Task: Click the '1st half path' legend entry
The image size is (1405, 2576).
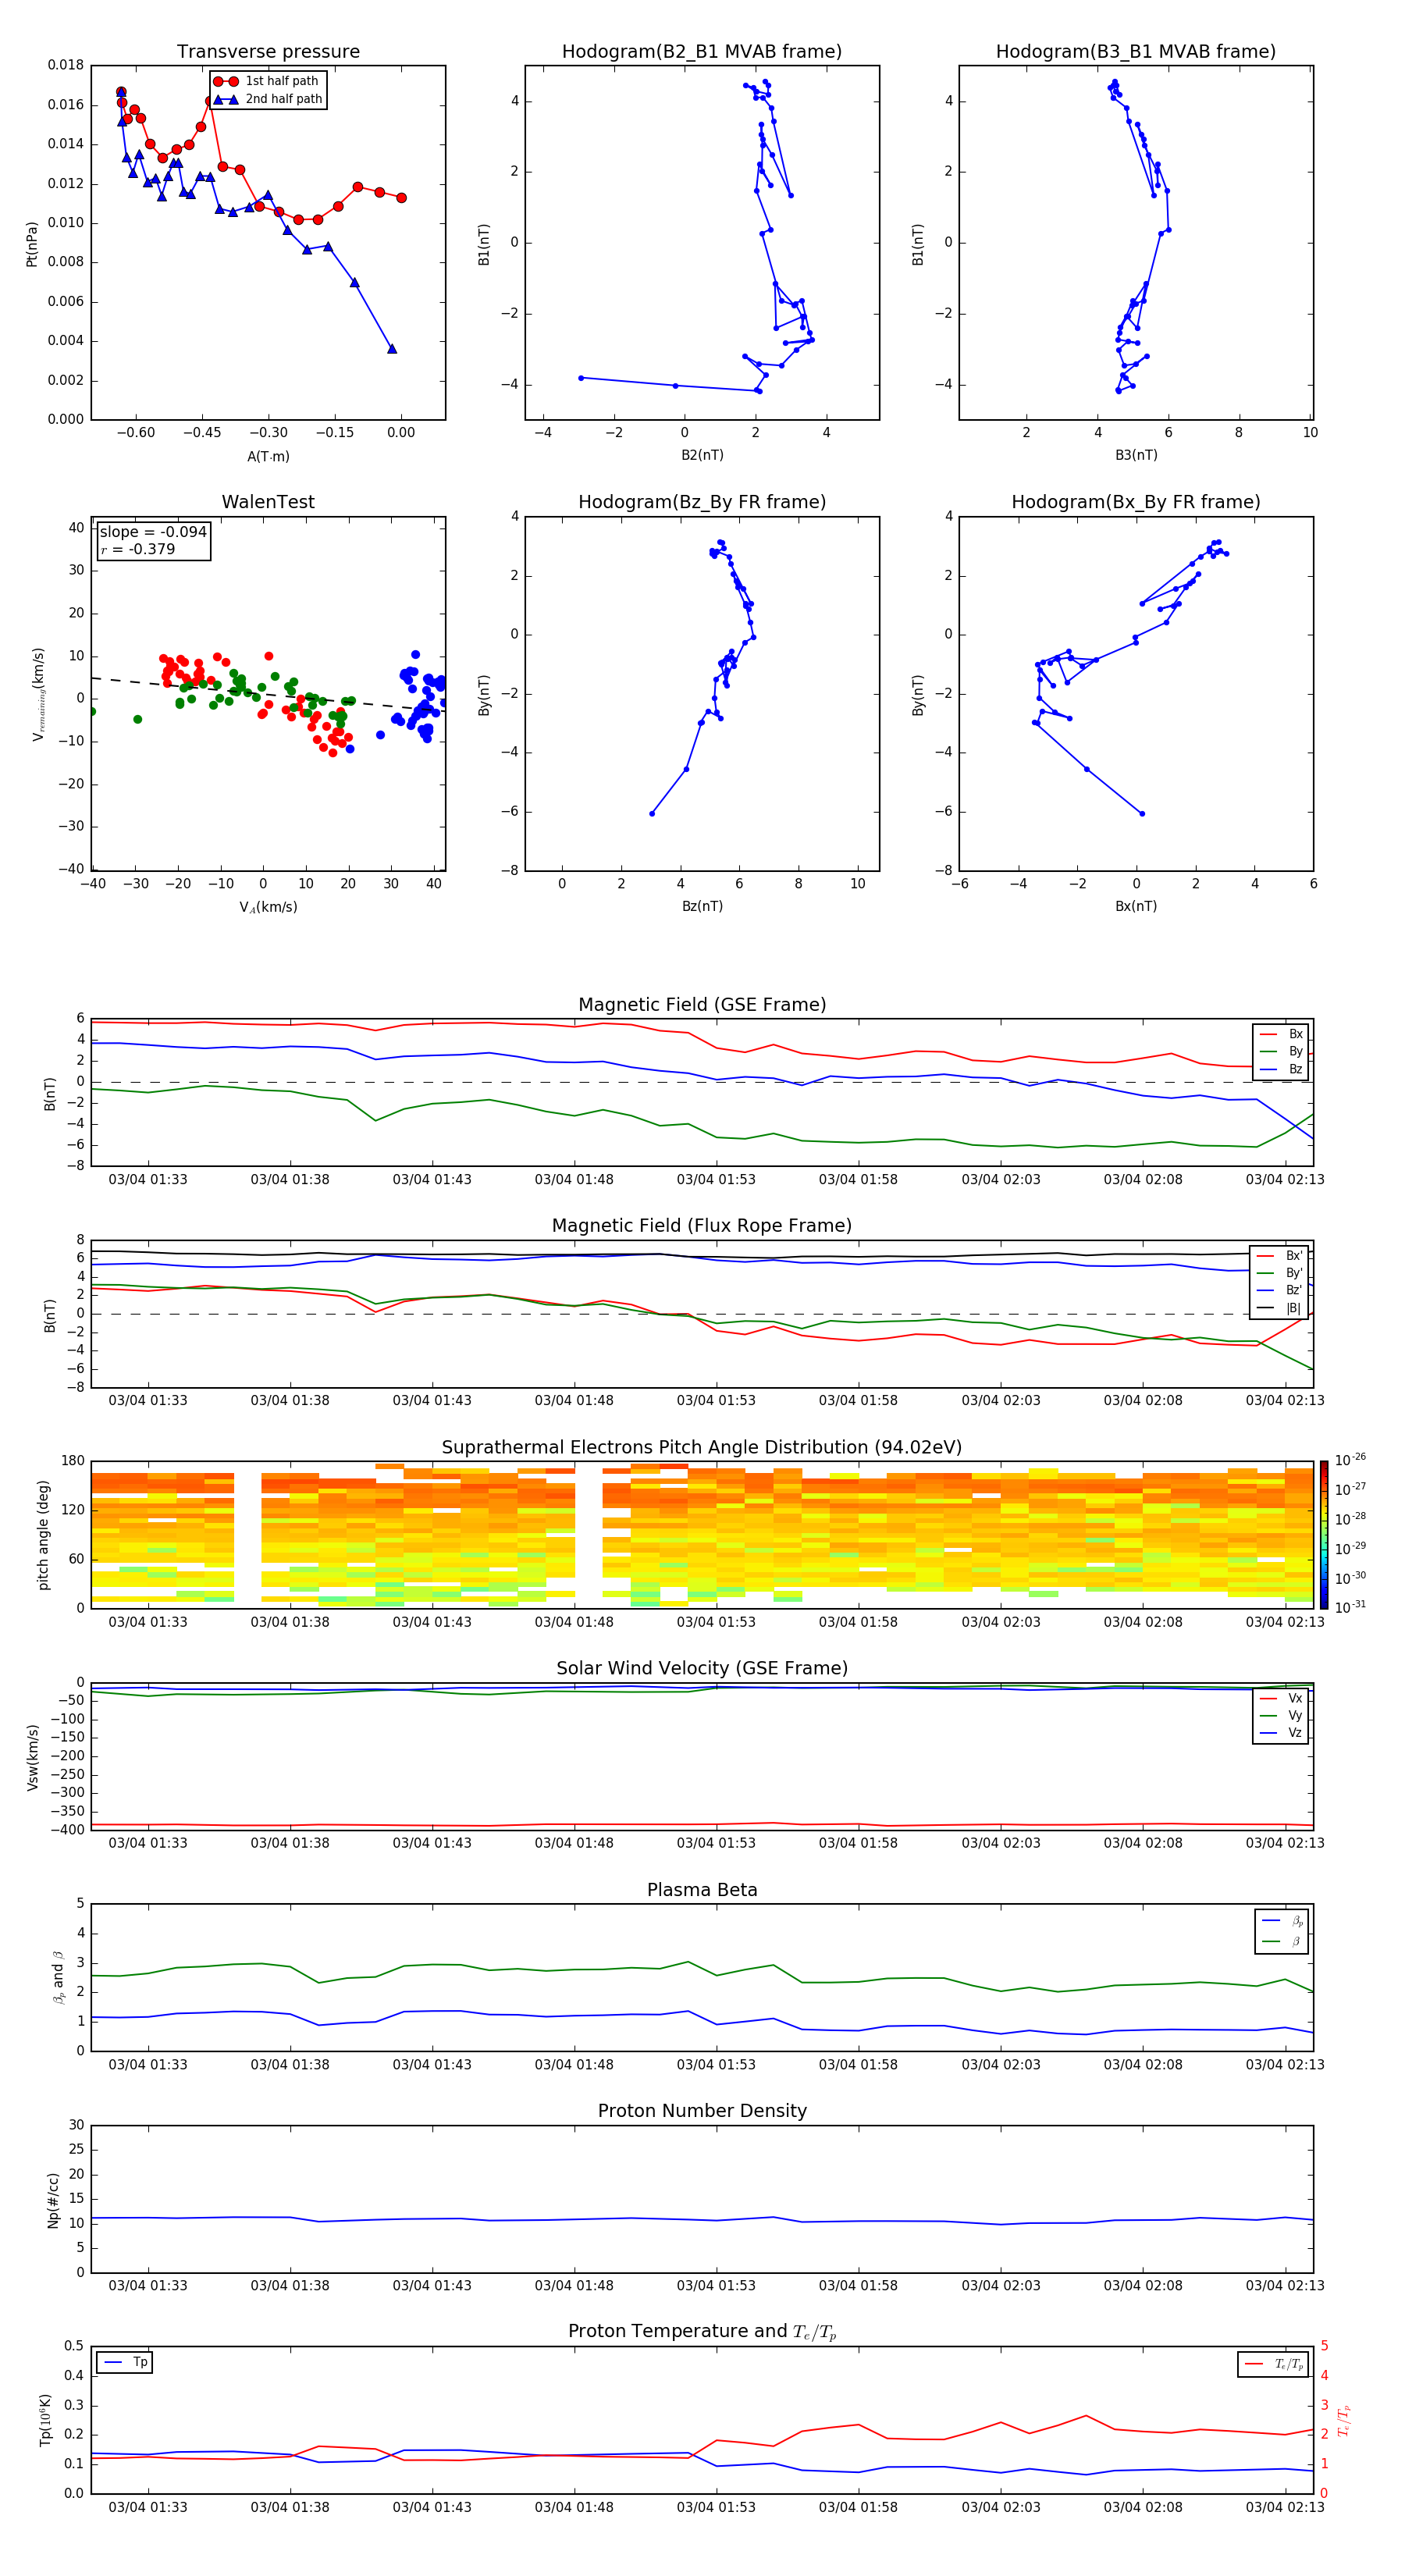Action: click(x=268, y=81)
